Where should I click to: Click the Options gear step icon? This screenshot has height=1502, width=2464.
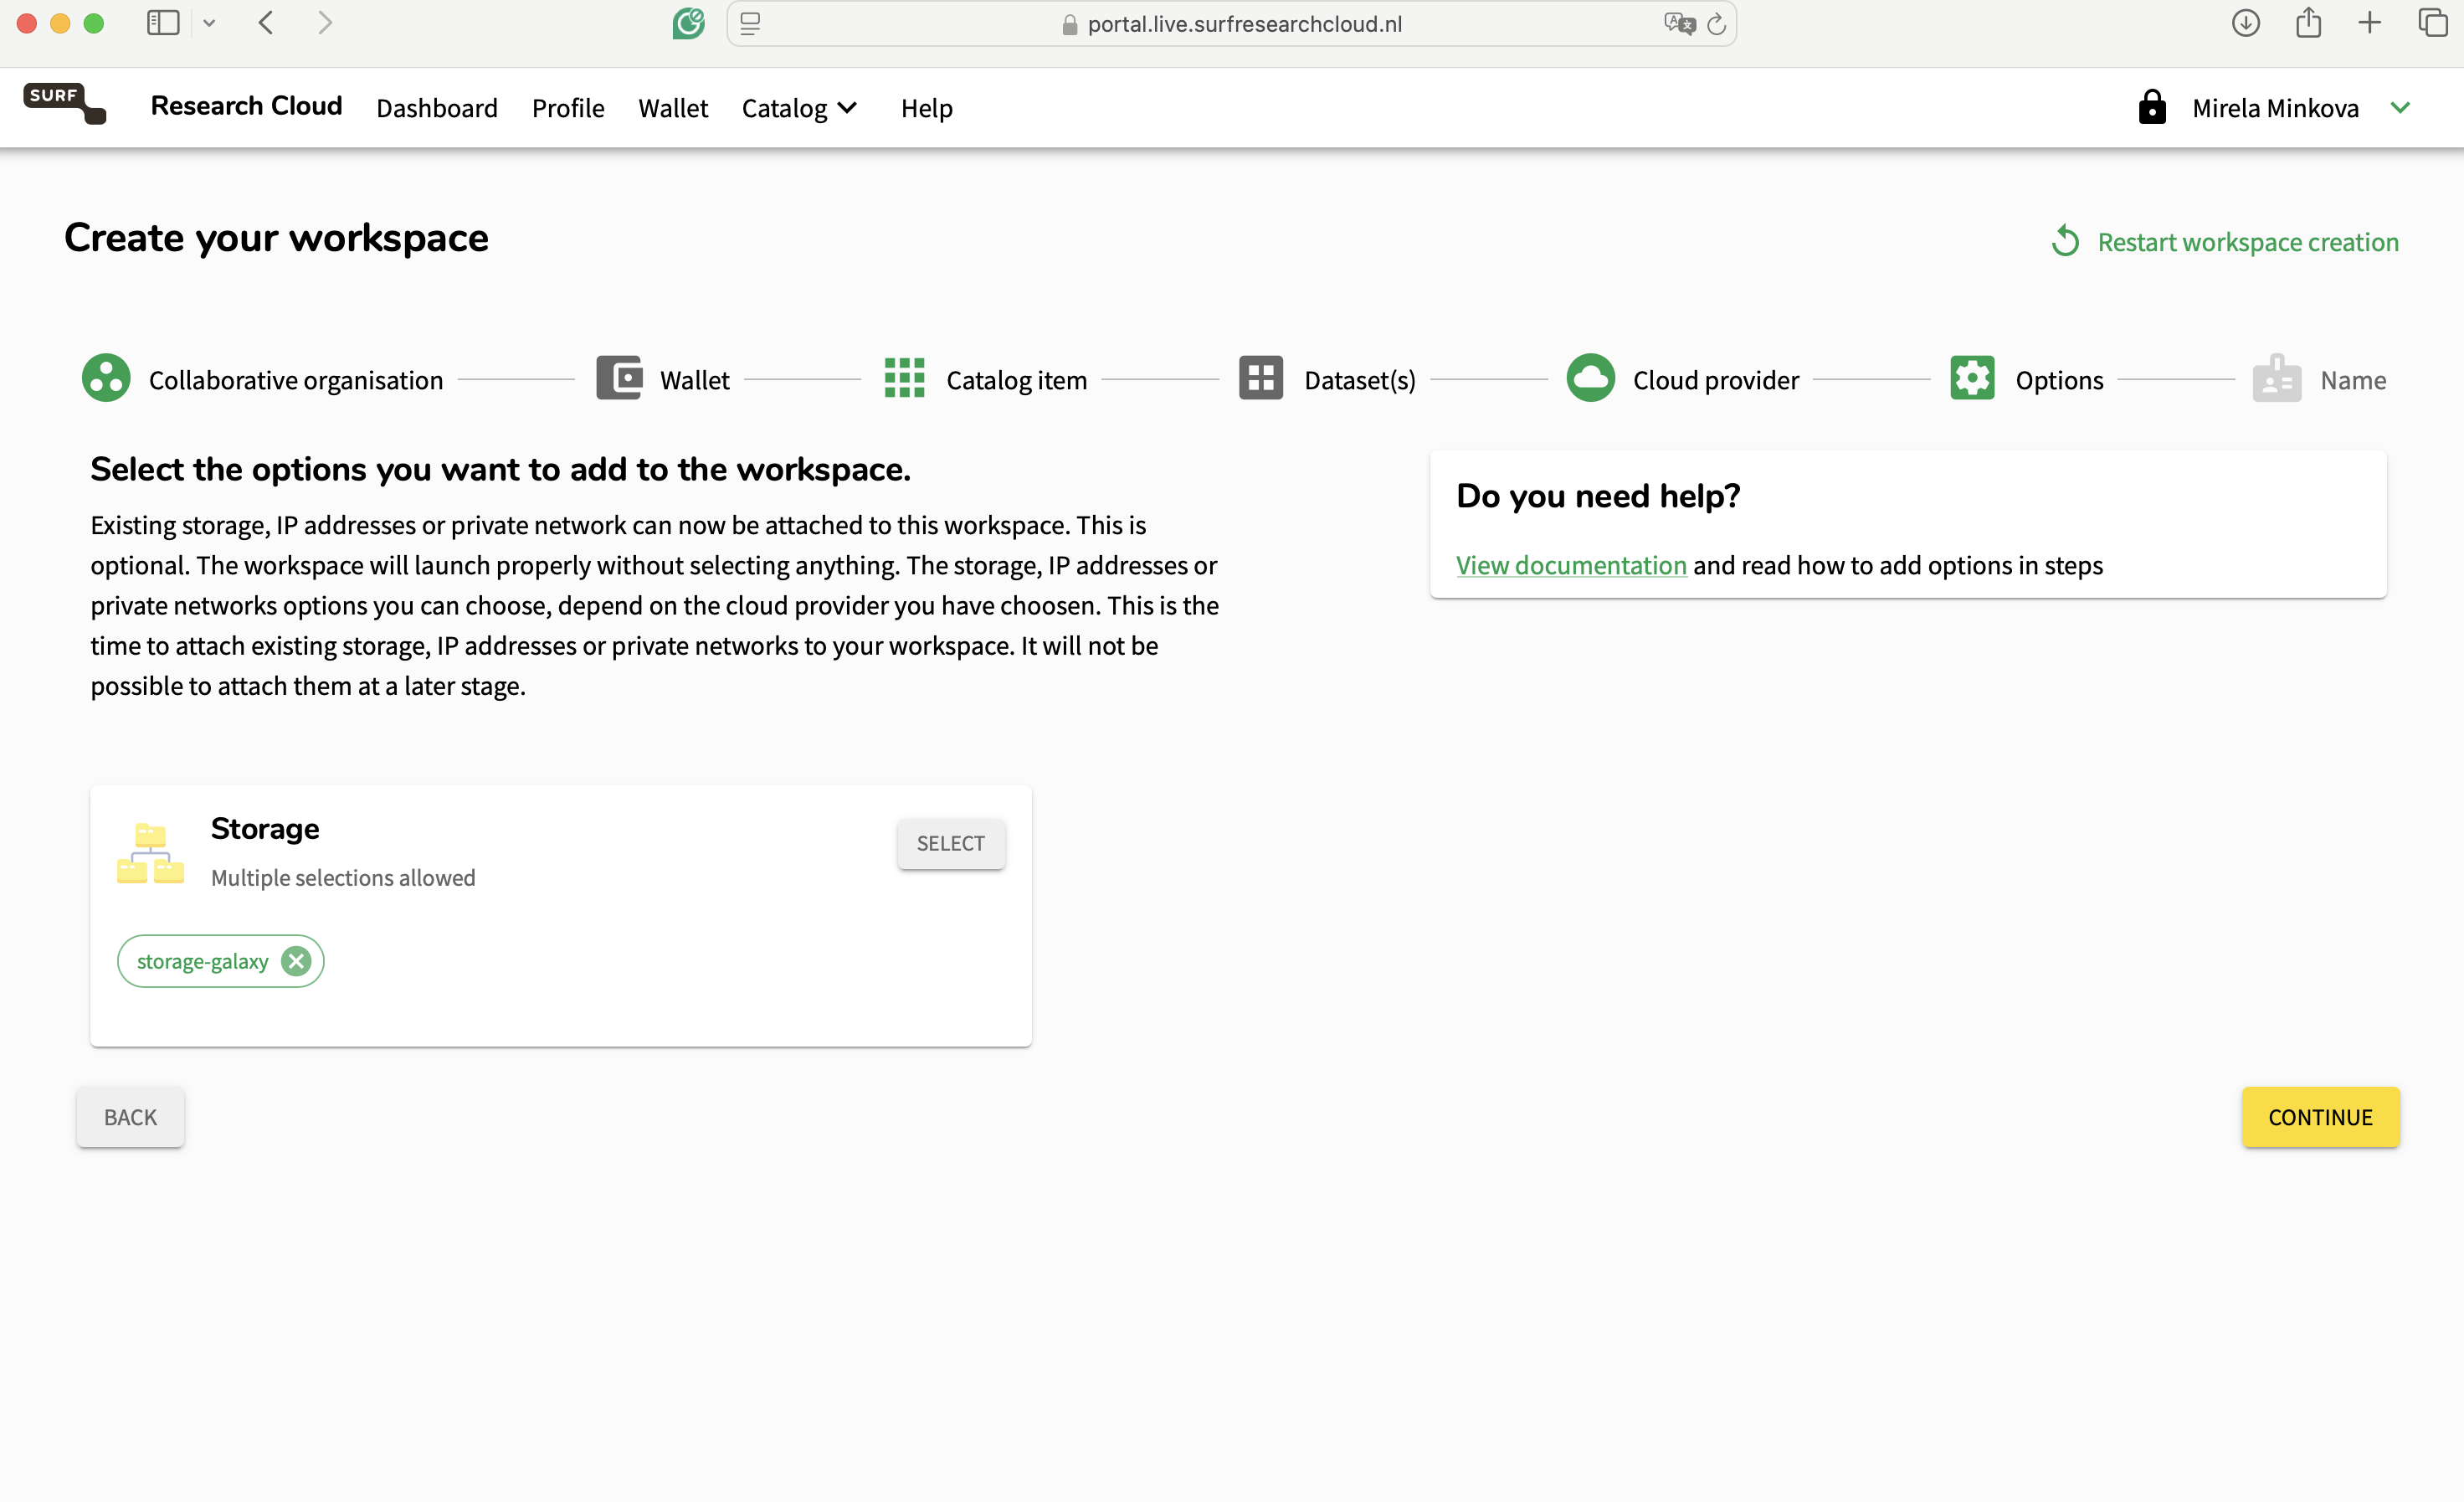point(1972,379)
